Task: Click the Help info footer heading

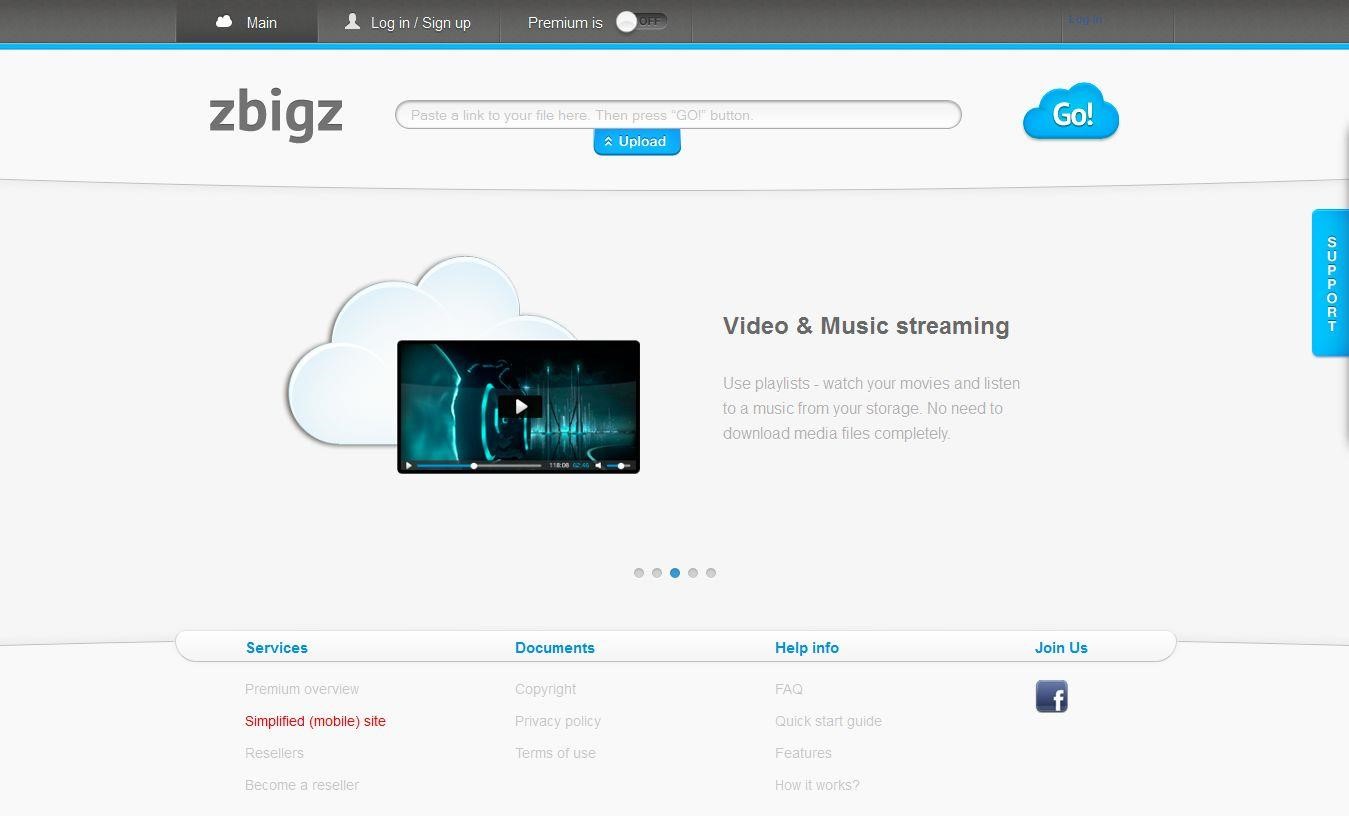Action: click(807, 648)
